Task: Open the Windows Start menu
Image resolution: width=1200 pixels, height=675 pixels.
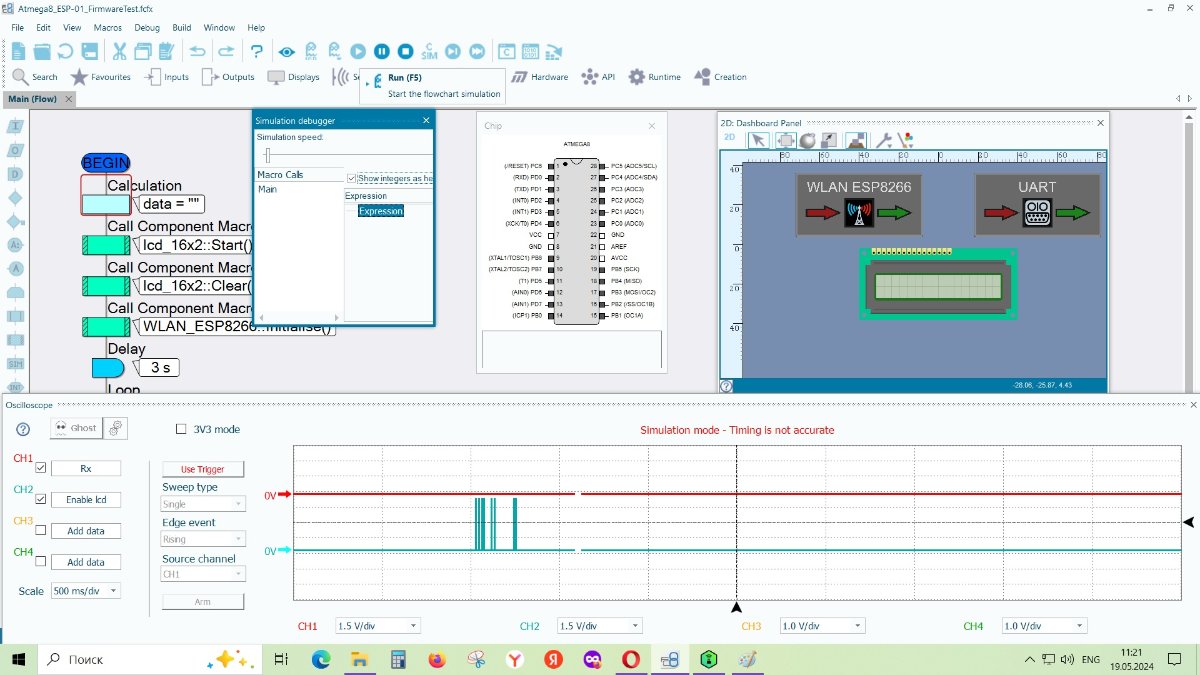Action: coord(18,659)
